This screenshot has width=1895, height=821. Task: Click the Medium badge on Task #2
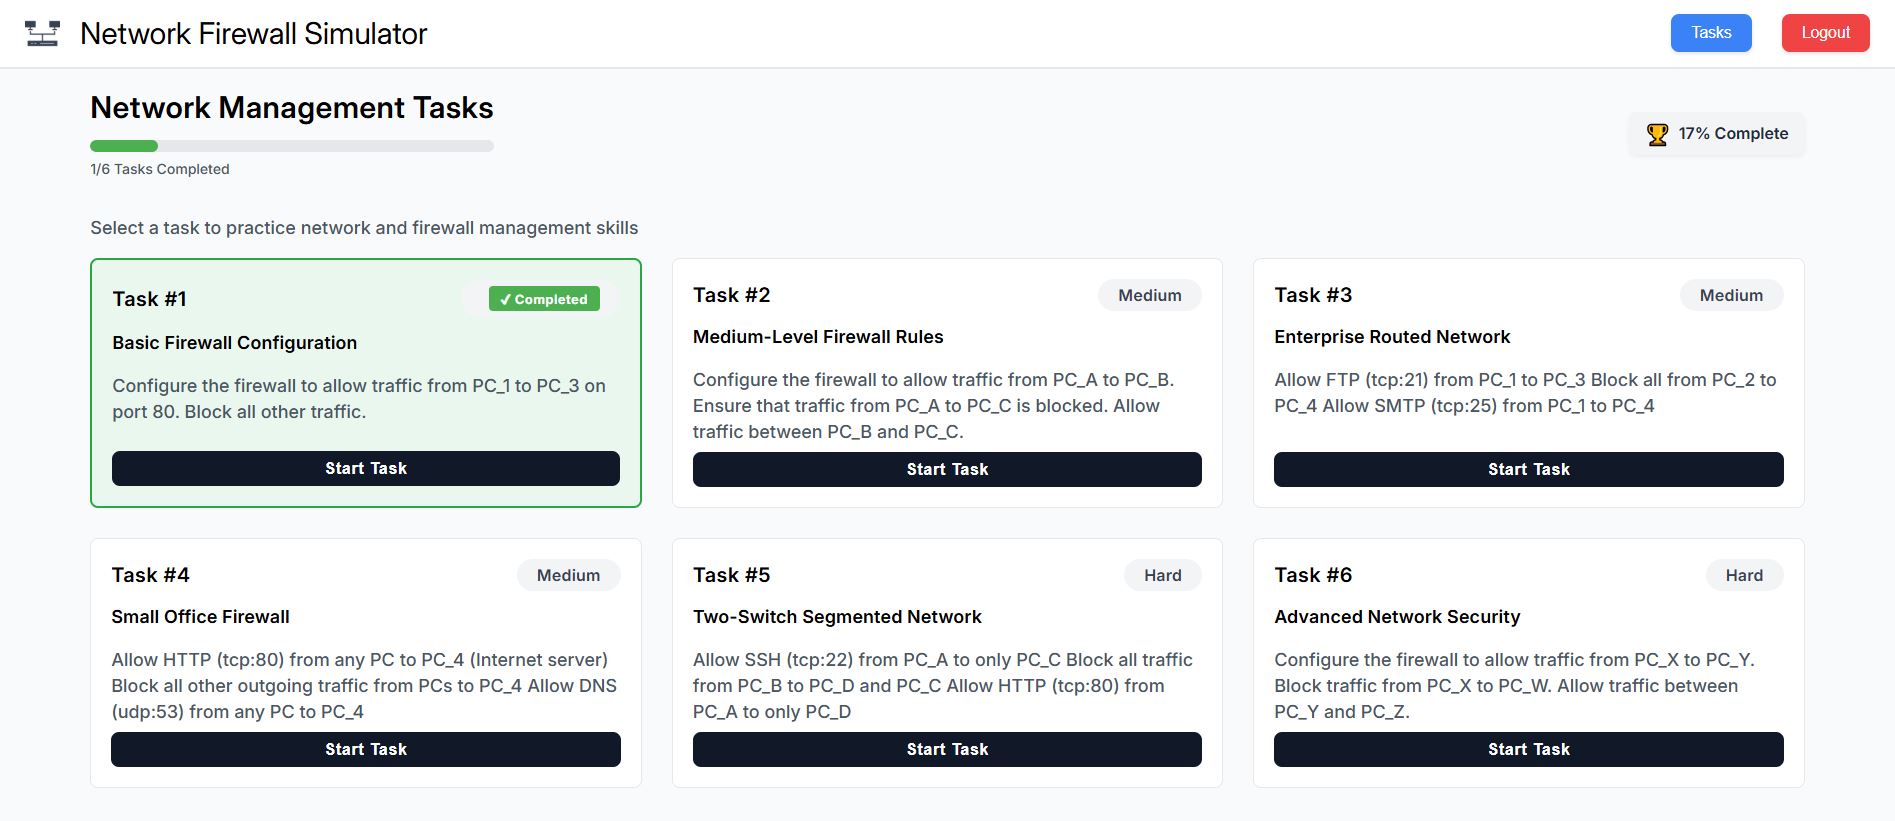coord(1149,296)
